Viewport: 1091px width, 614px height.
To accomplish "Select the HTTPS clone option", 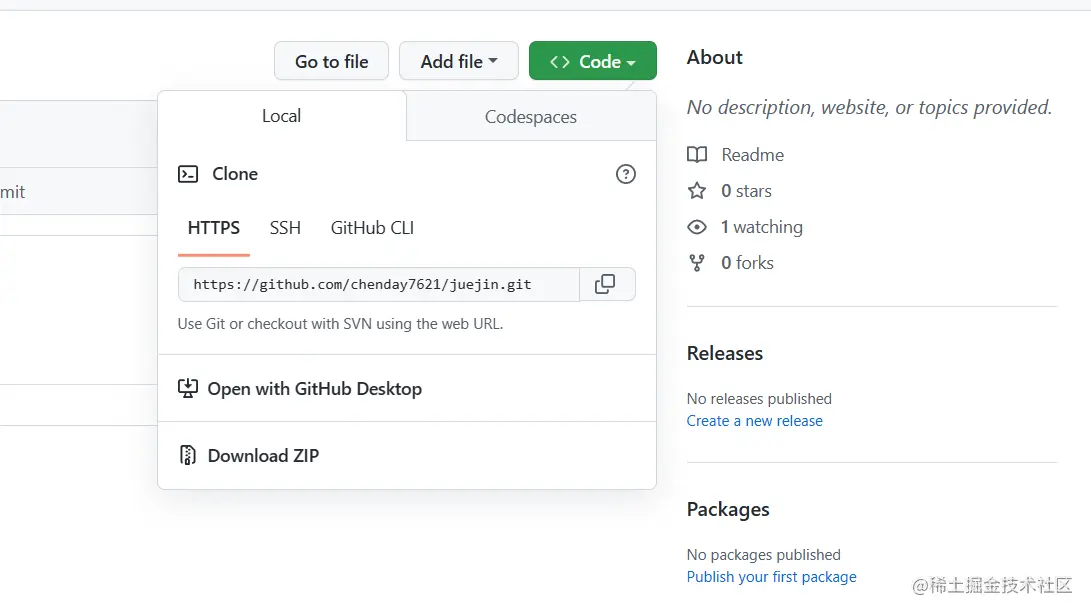I will tap(214, 228).
